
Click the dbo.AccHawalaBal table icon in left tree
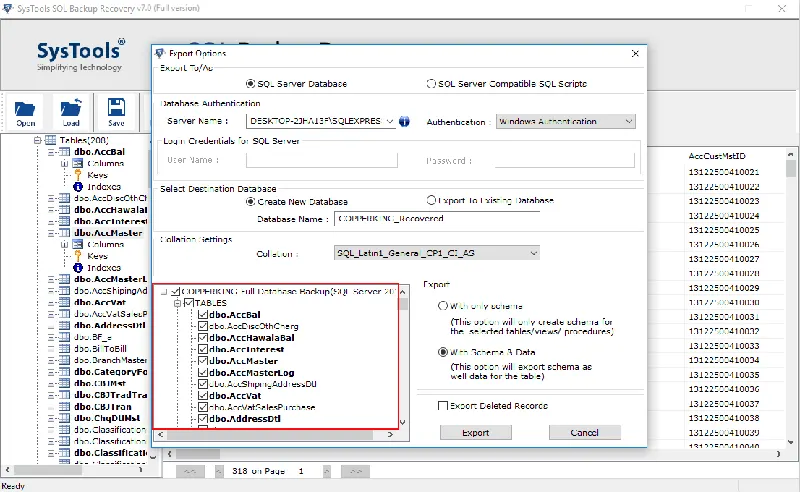tap(64, 210)
